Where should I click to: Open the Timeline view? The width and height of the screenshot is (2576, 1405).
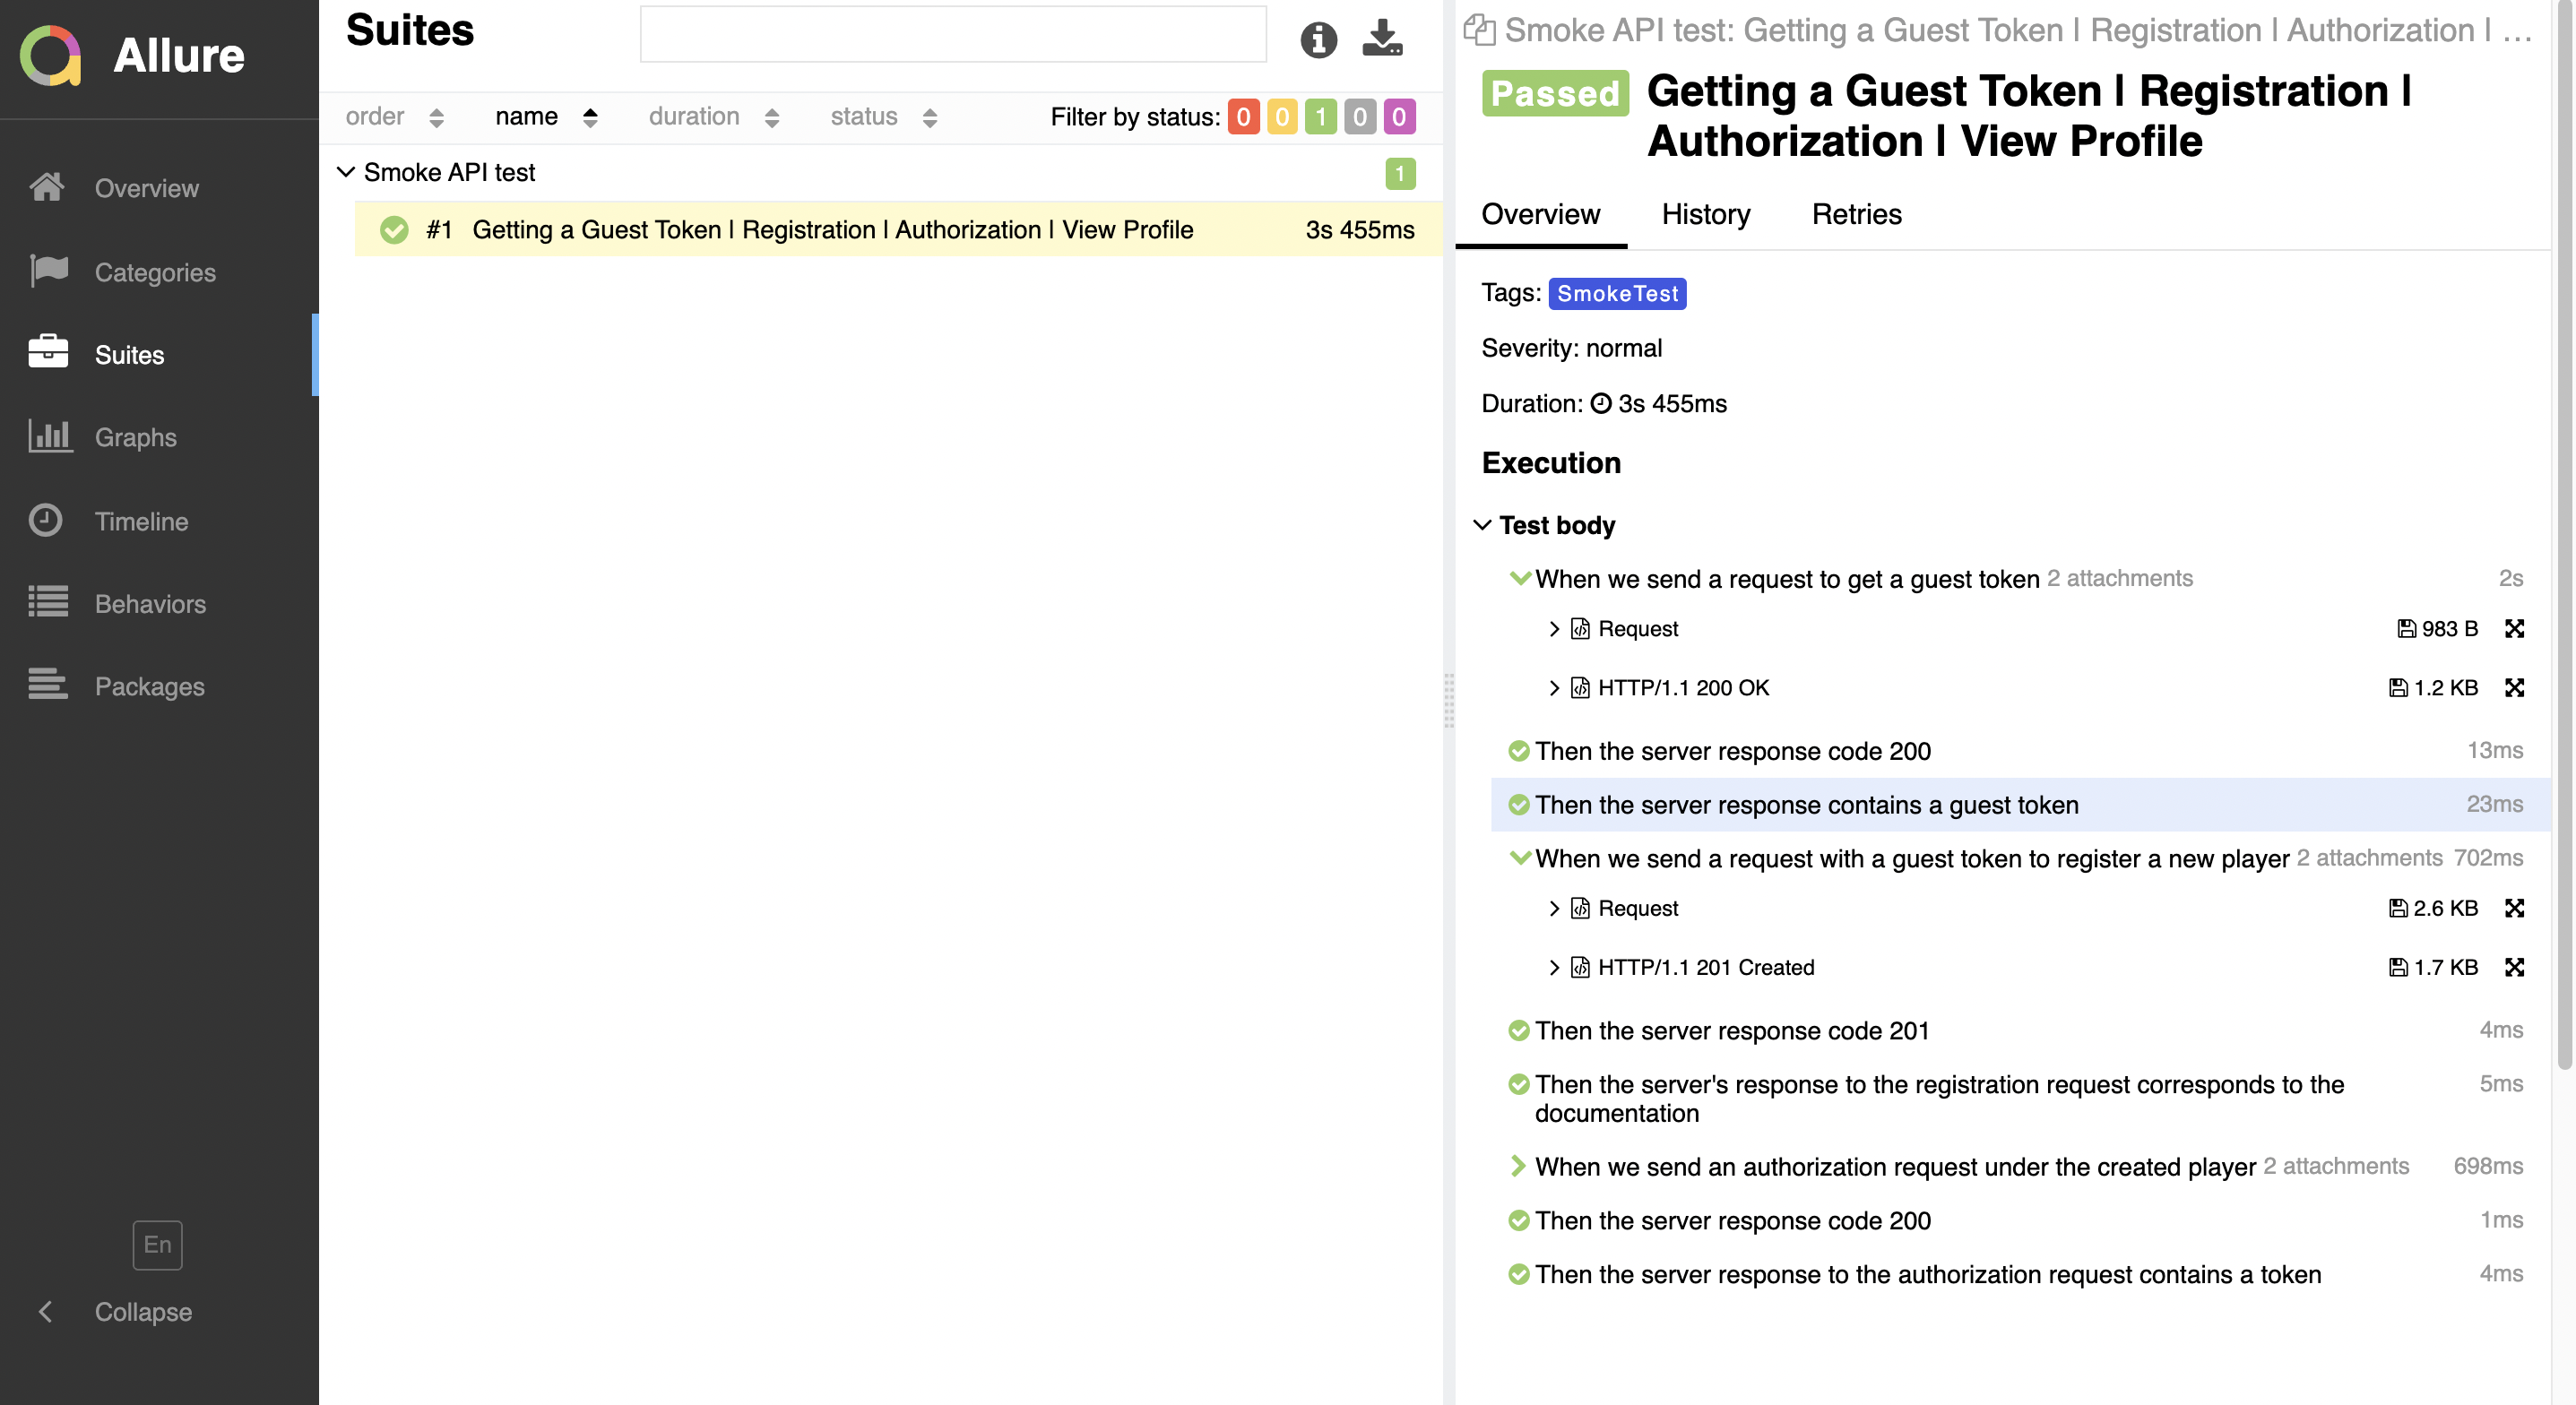tap(142, 521)
